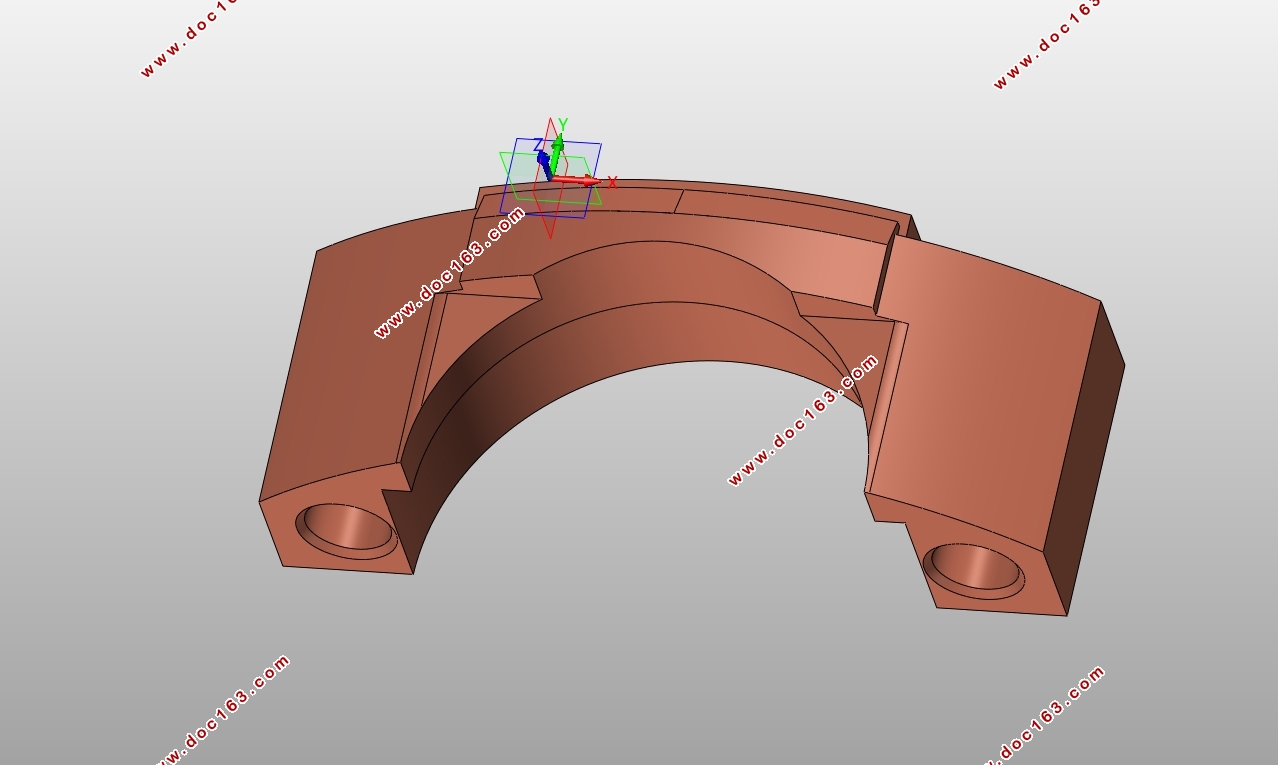Click the green Y axis arrow of the triad
Viewport: 1278px width, 765px height.
pyautogui.click(x=556, y=153)
